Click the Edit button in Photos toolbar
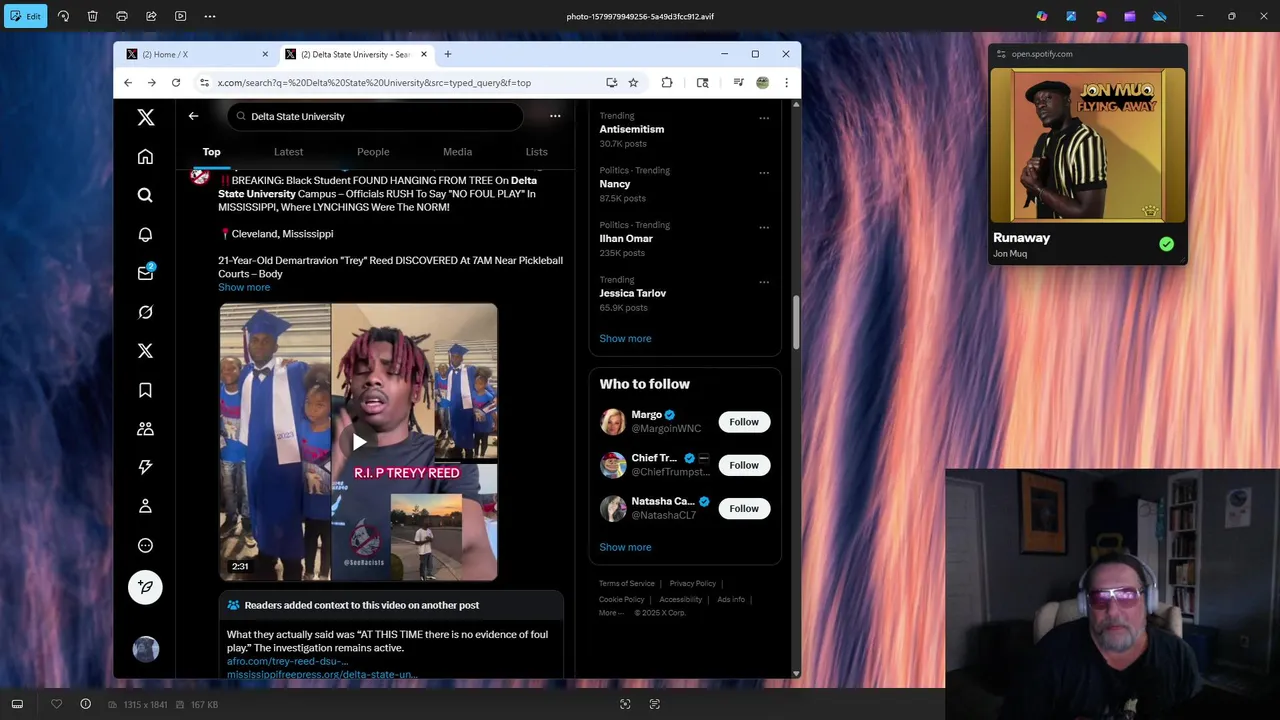Image resolution: width=1280 pixels, height=720 pixels. (x=26, y=16)
